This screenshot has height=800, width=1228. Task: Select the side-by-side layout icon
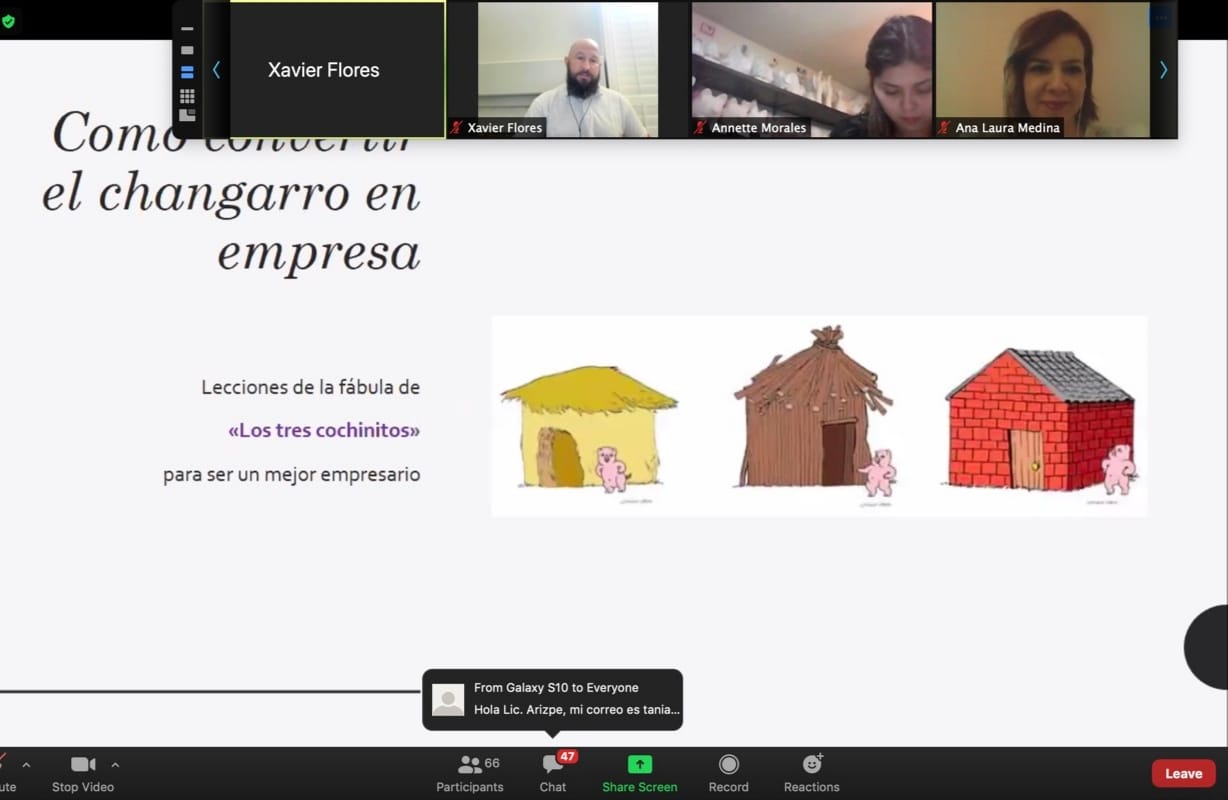pyautogui.click(x=187, y=116)
